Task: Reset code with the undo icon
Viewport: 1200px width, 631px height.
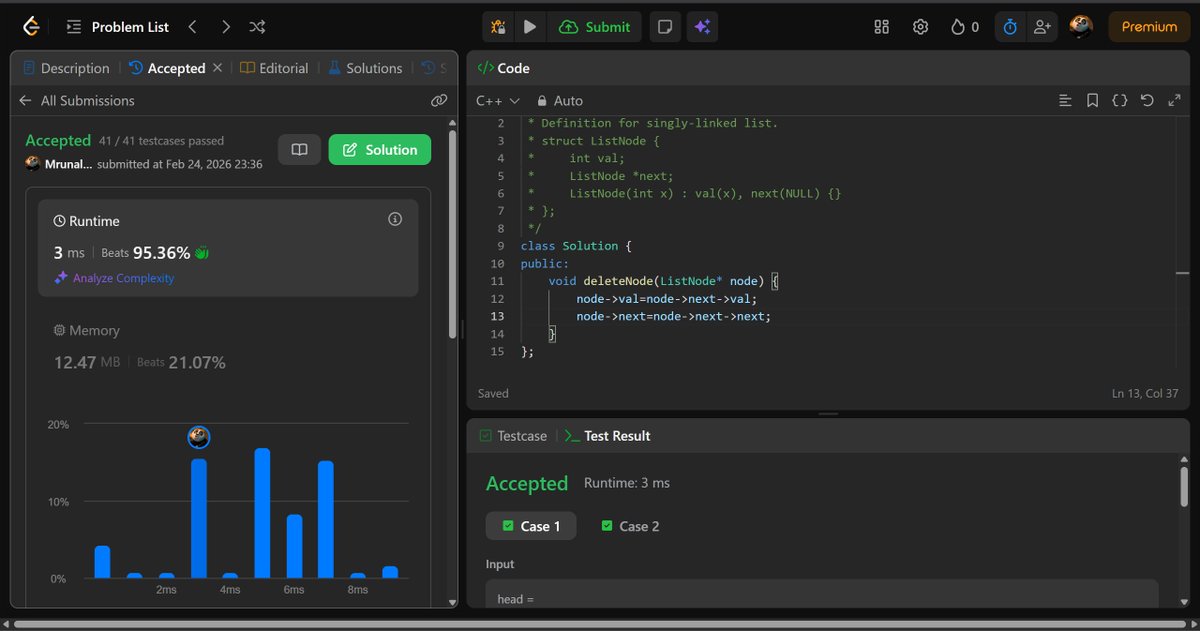Action: click(x=1147, y=100)
